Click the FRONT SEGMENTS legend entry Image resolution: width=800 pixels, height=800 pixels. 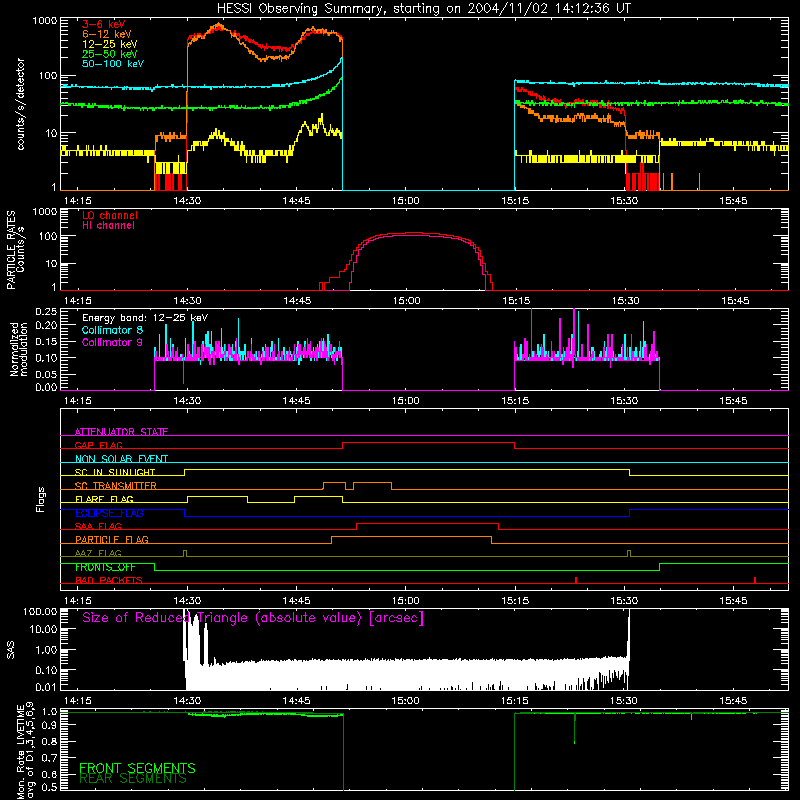pos(137,768)
